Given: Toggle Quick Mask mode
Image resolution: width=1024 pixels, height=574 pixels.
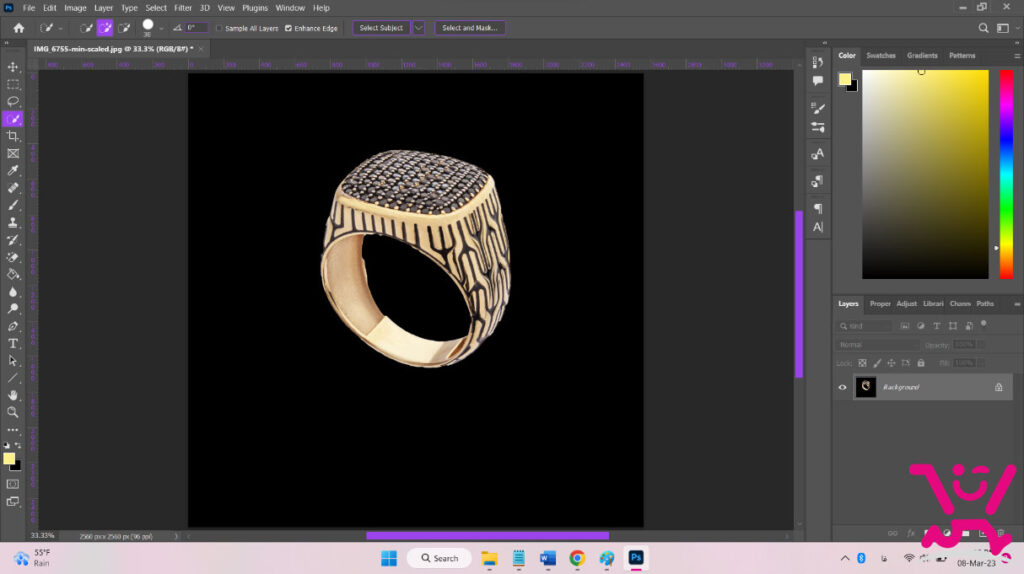Looking at the screenshot, I should coord(13,484).
